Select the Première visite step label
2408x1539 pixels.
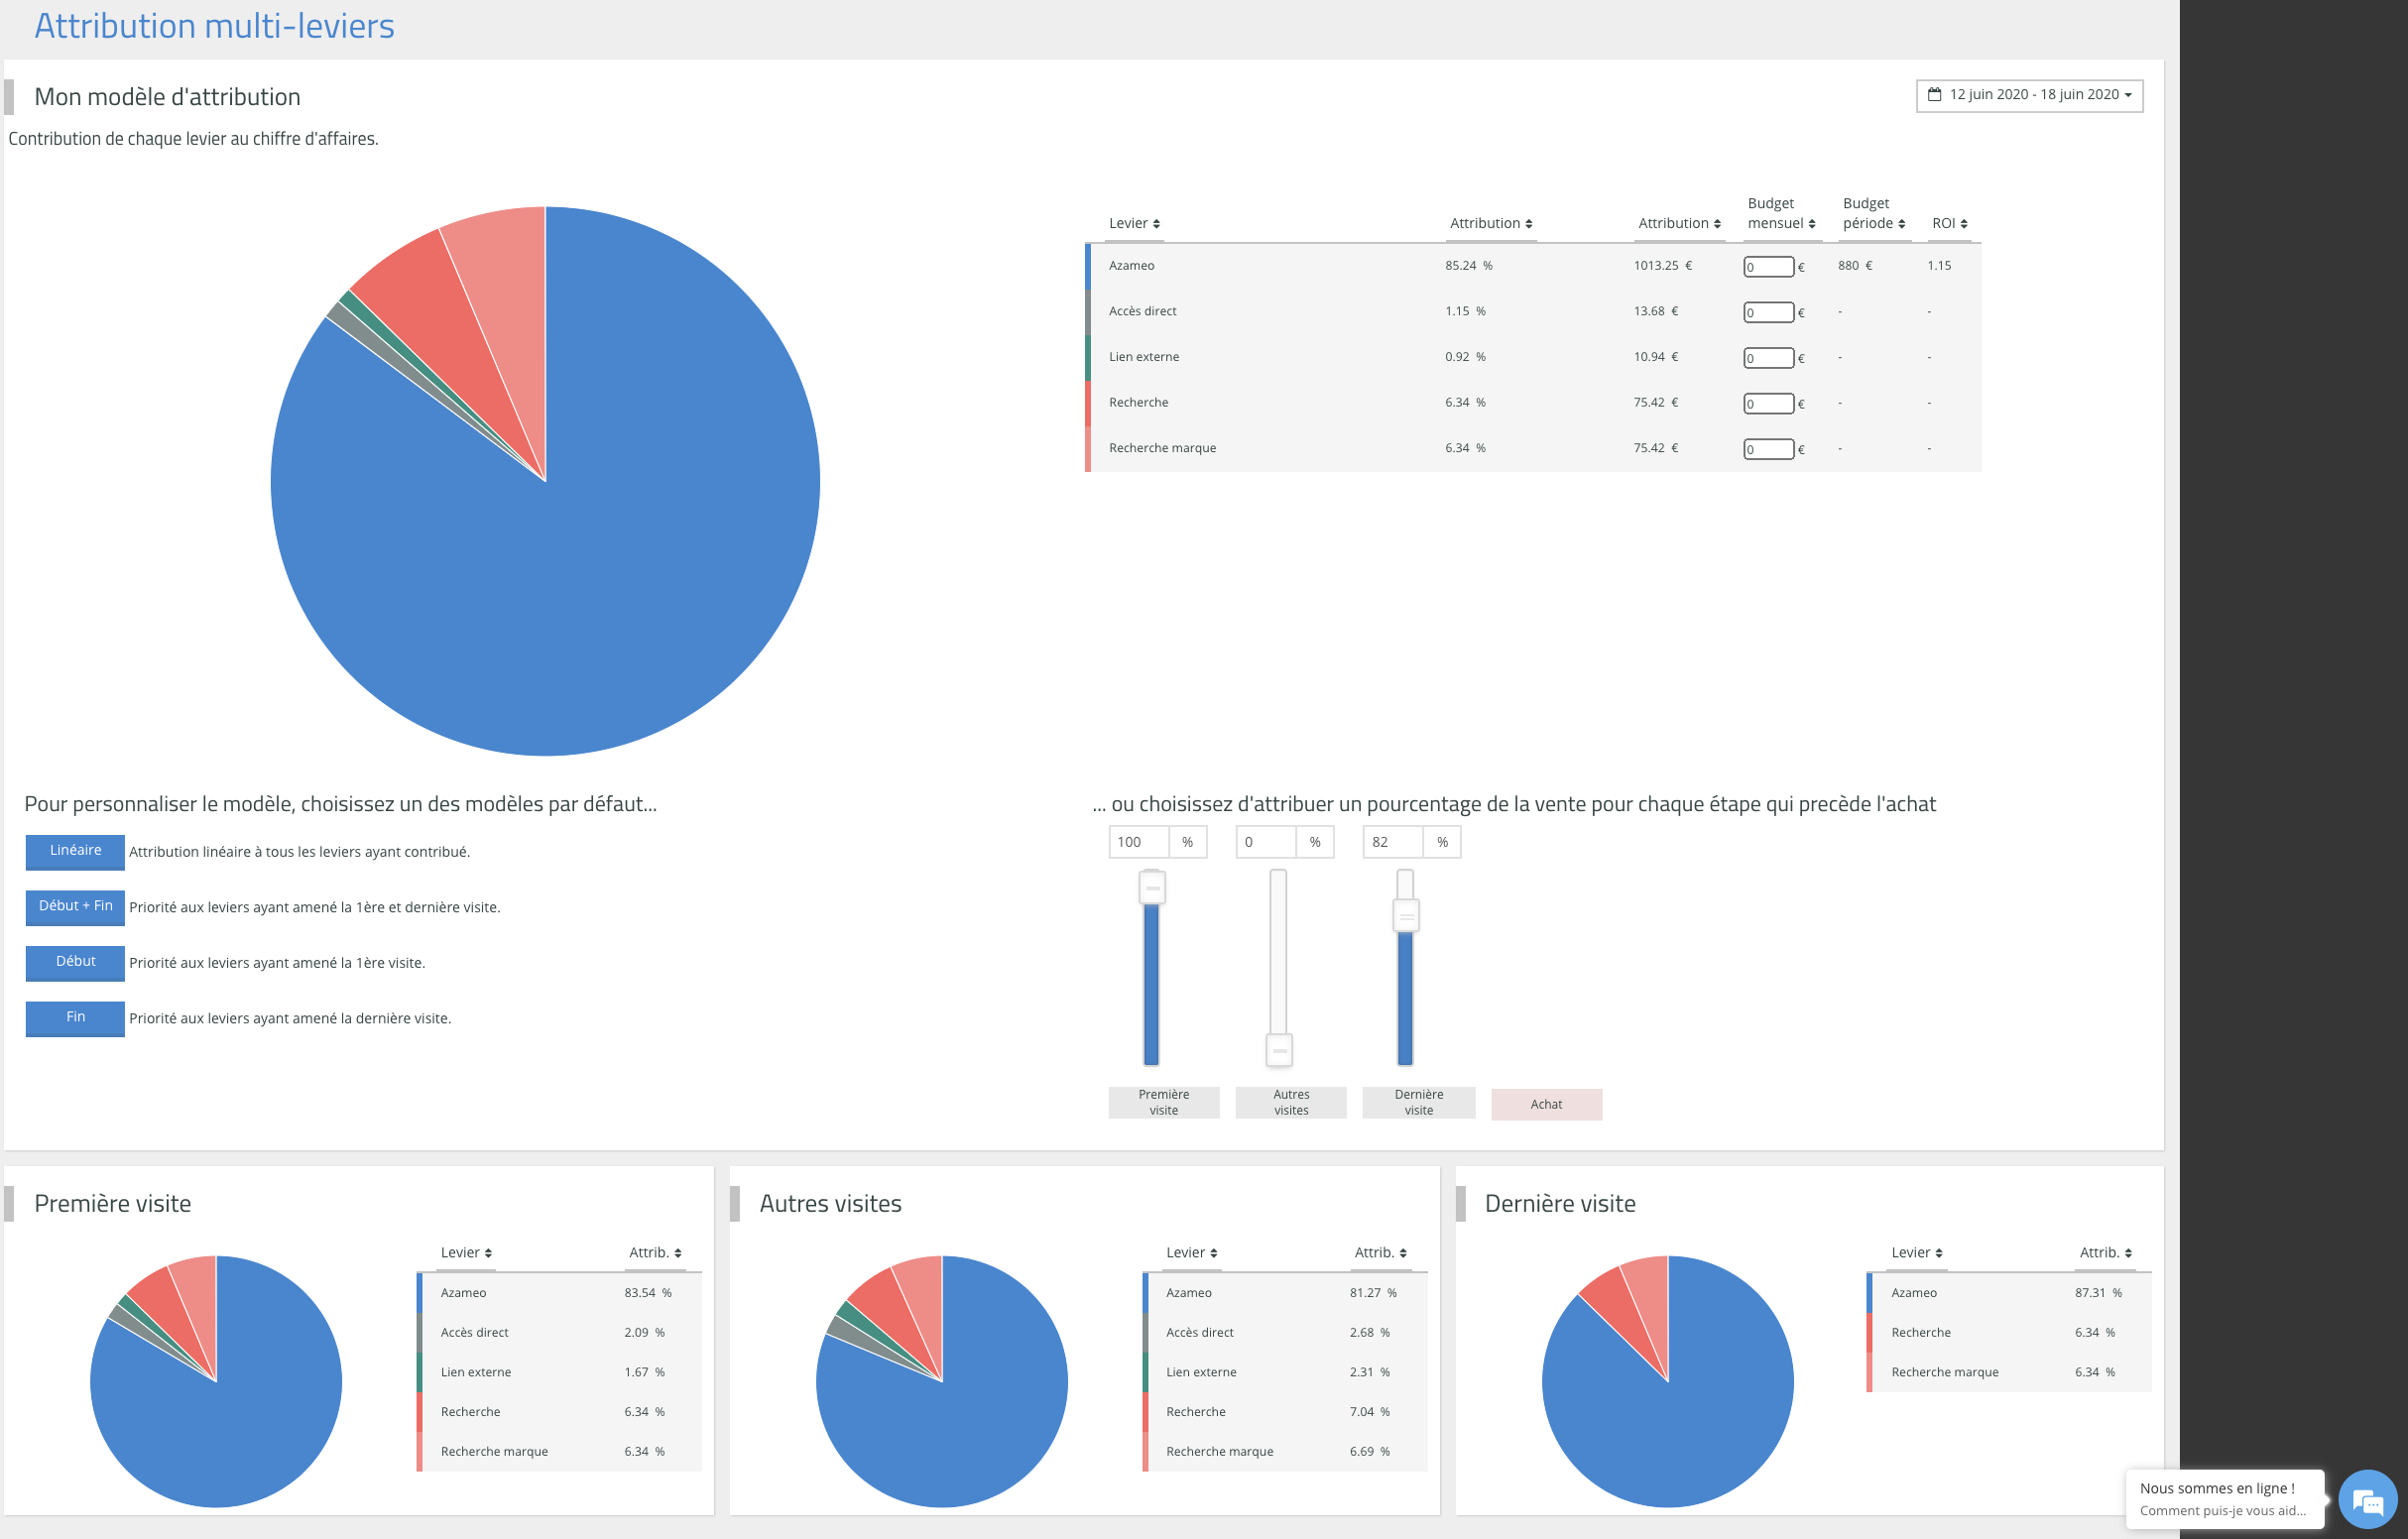1164,1102
